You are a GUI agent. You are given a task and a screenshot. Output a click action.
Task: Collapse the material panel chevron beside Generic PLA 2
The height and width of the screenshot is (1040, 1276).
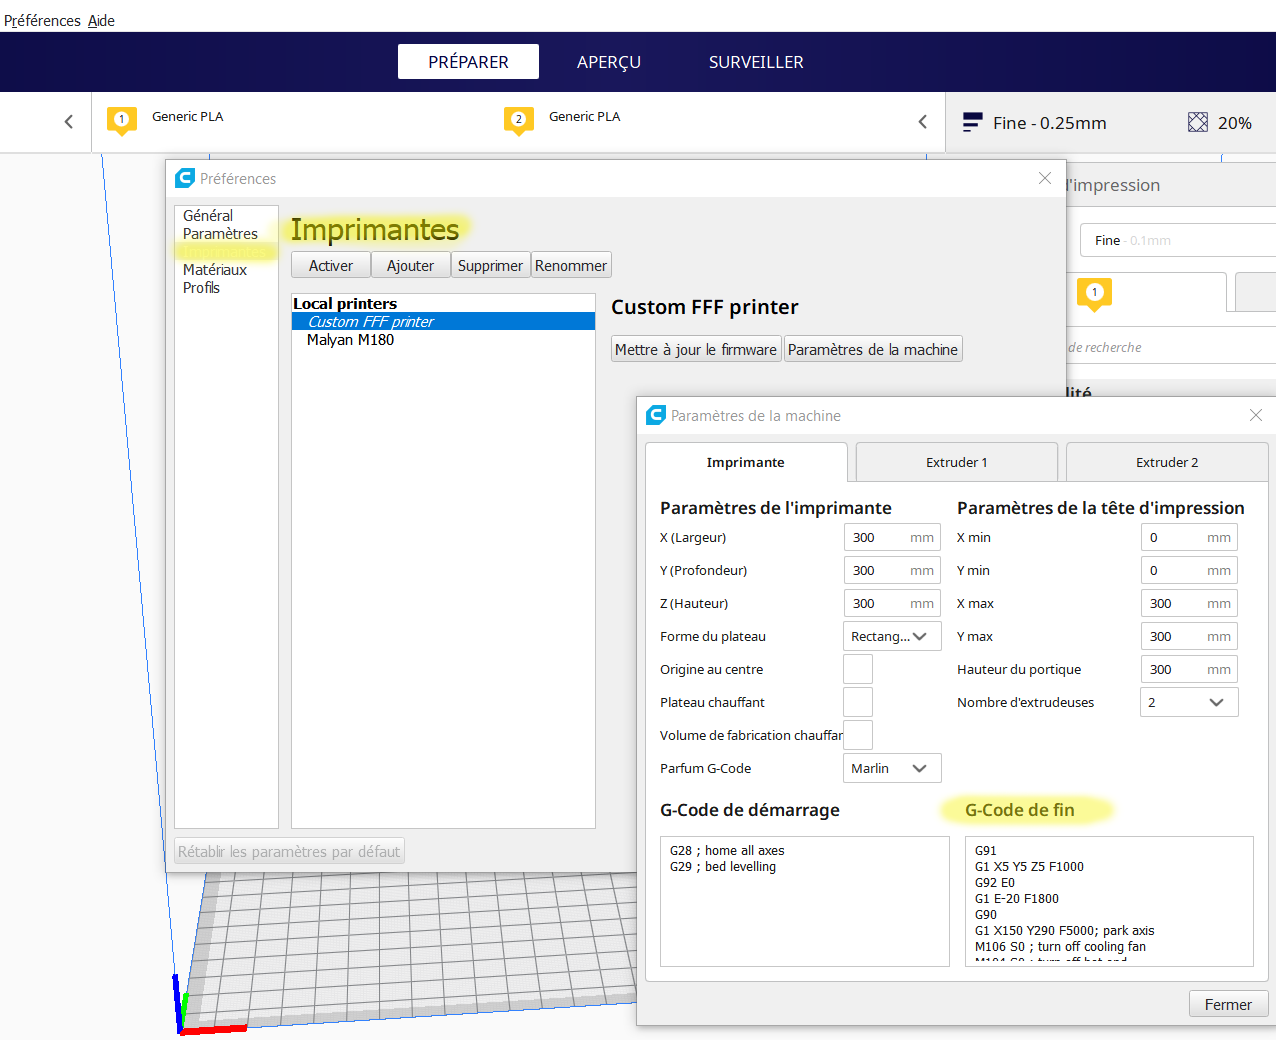click(x=922, y=122)
